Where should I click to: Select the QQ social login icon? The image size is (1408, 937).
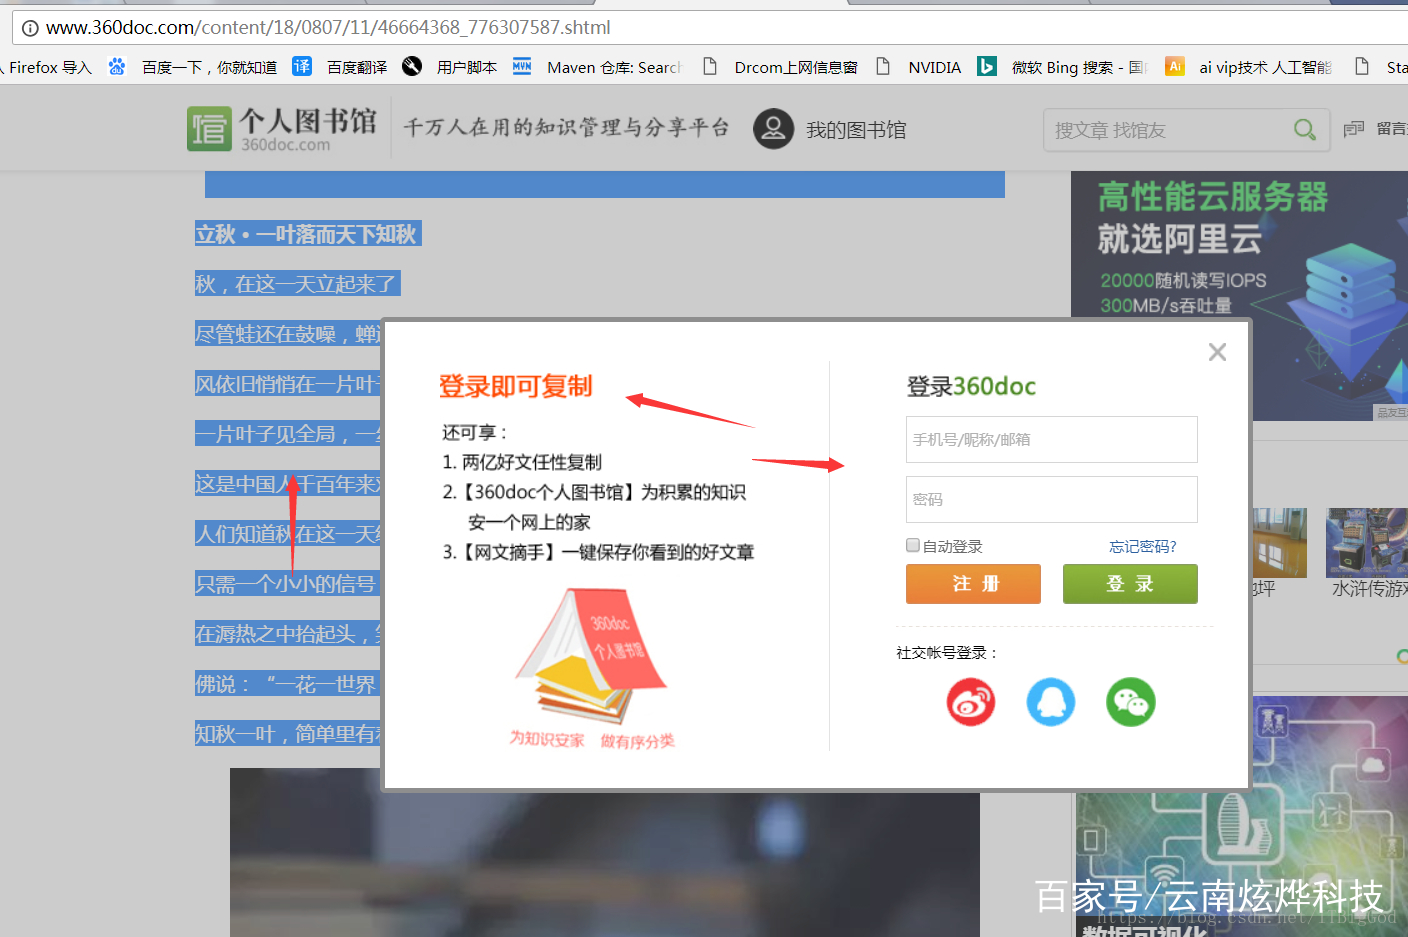pos(1050,702)
